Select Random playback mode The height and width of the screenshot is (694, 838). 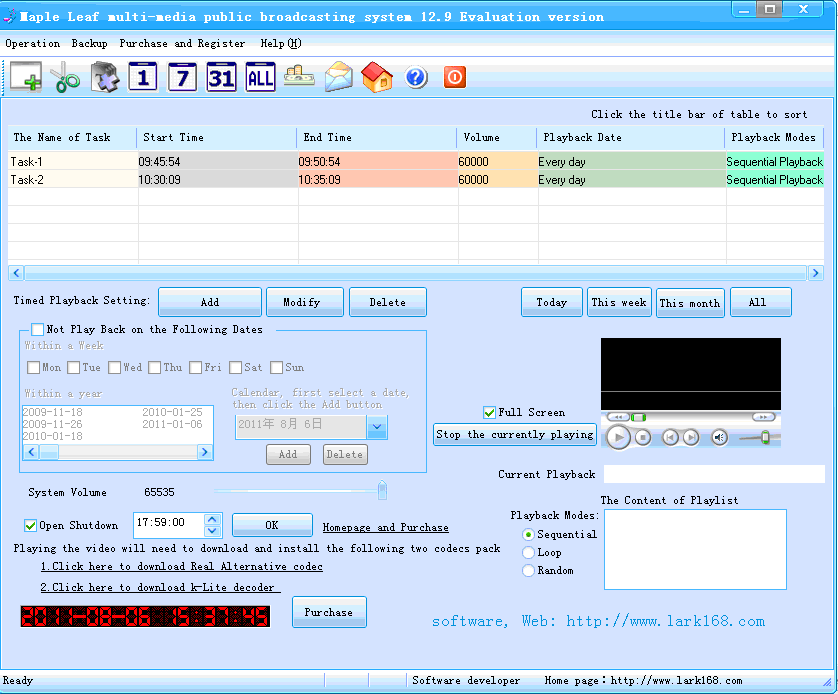coord(528,571)
